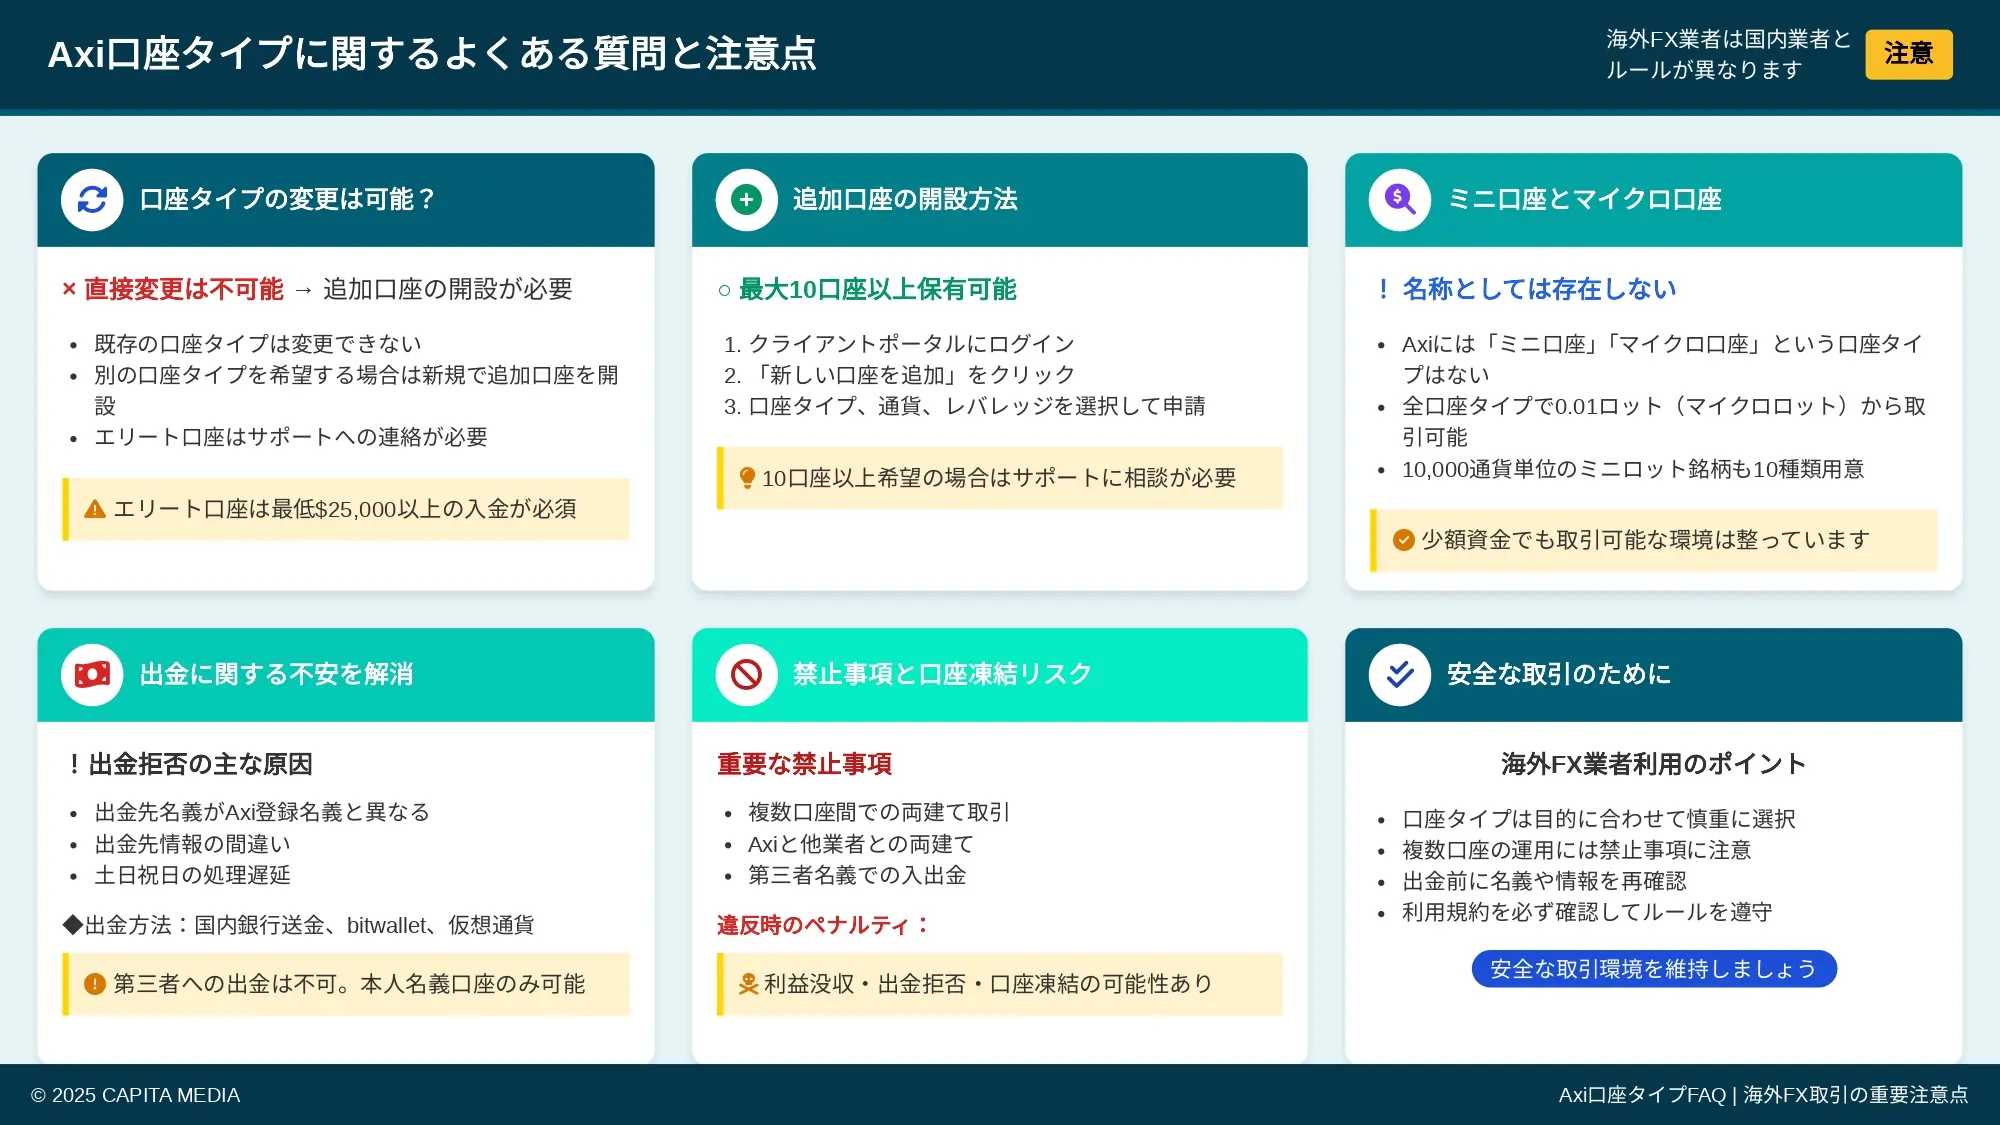The width and height of the screenshot is (2000, 1125).
Task: Click note 10口座以上希望の場合はサポートに相談が必要
Action: coord(1000,478)
